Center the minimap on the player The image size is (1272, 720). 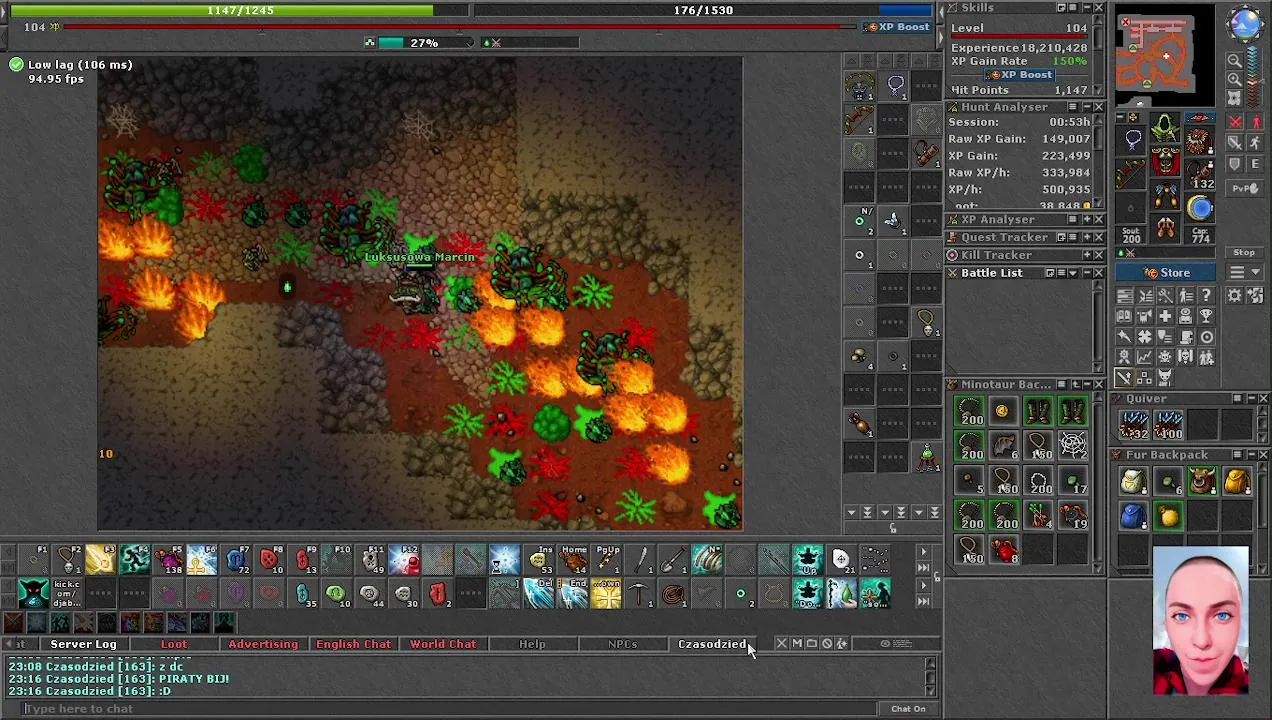pos(1234,98)
